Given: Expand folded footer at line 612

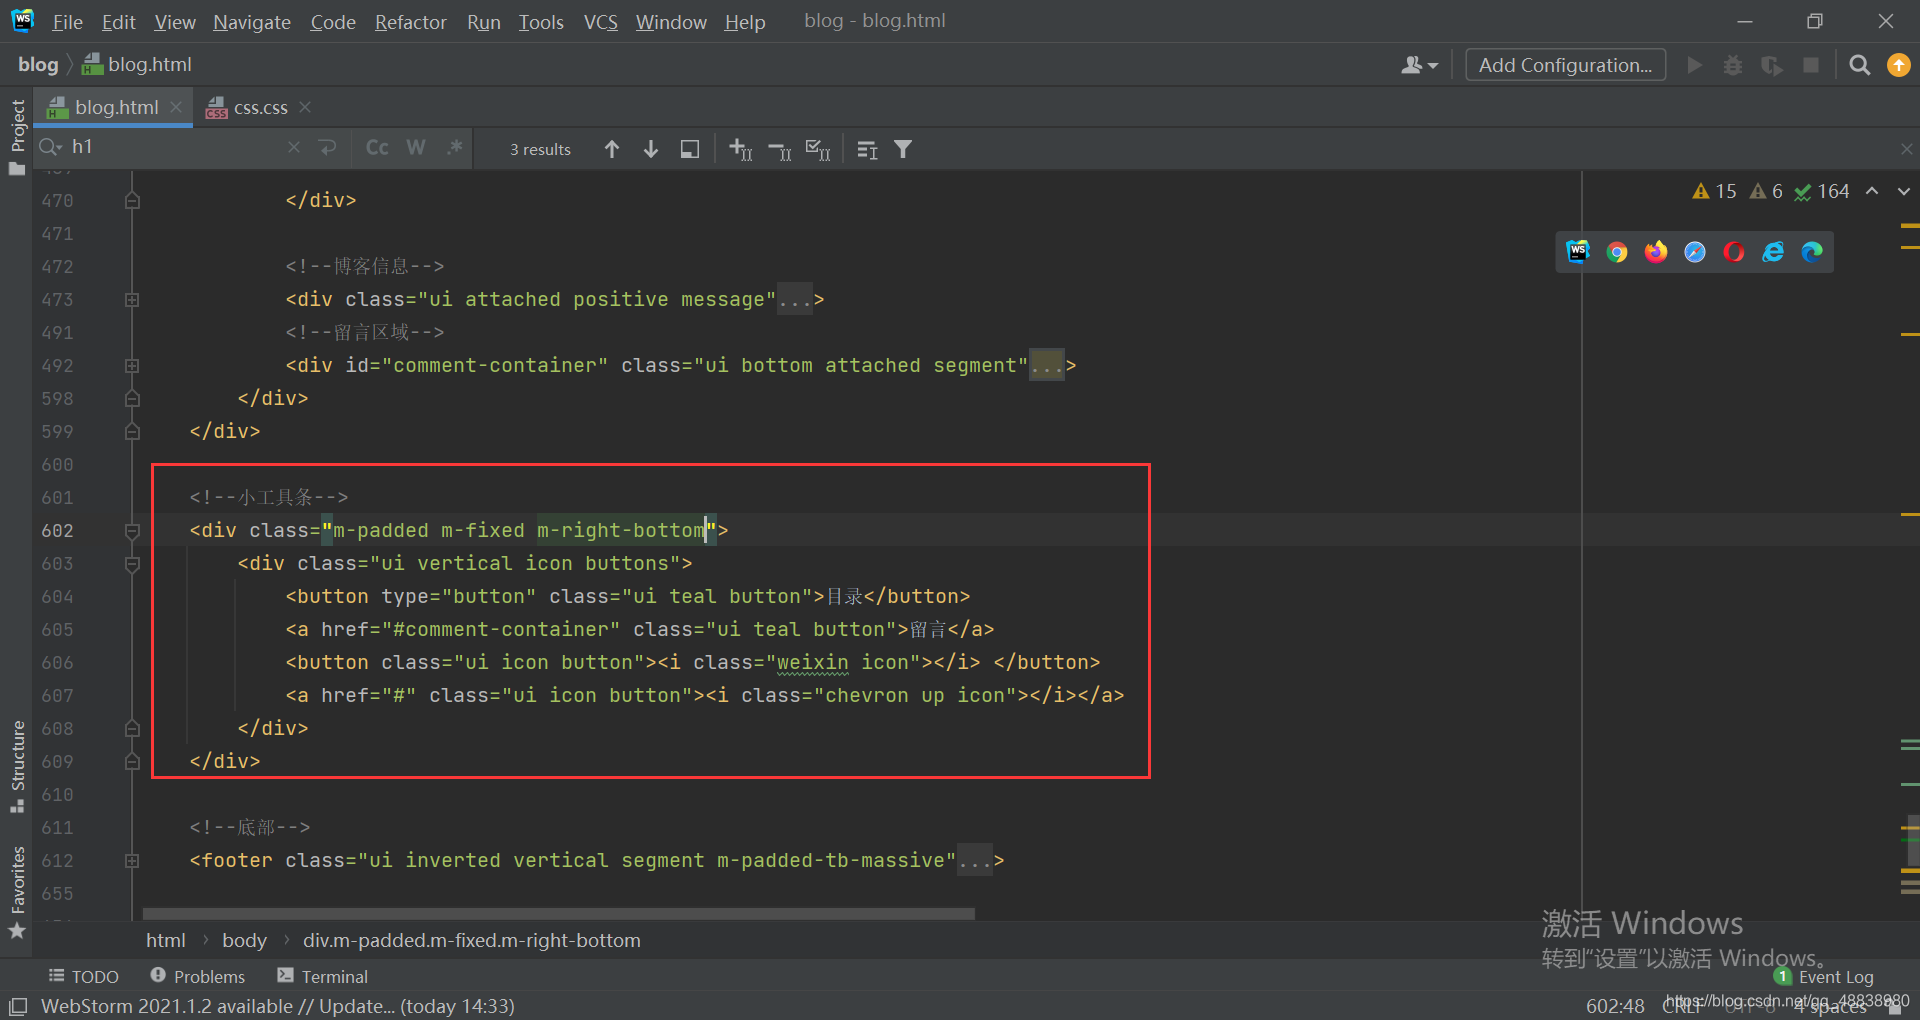Looking at the screenshot, I should pyautogui.click(x=132, y=861).
